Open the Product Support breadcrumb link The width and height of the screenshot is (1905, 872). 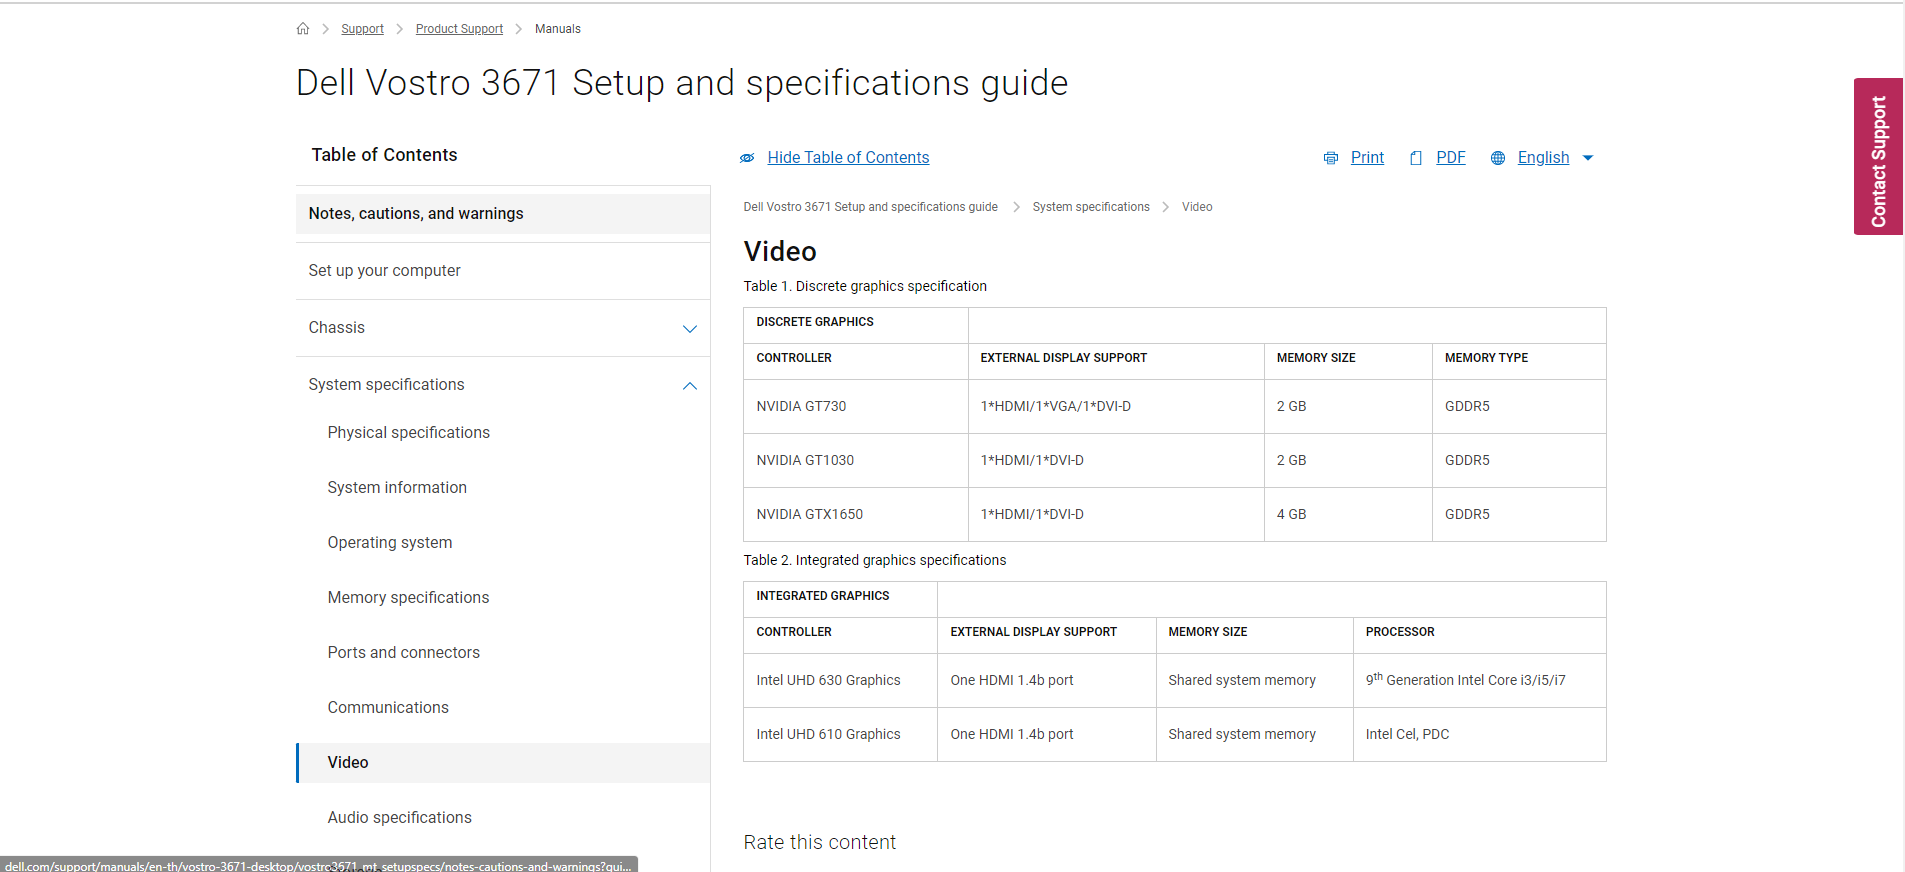pyautogui.click(x=459, y=29)
